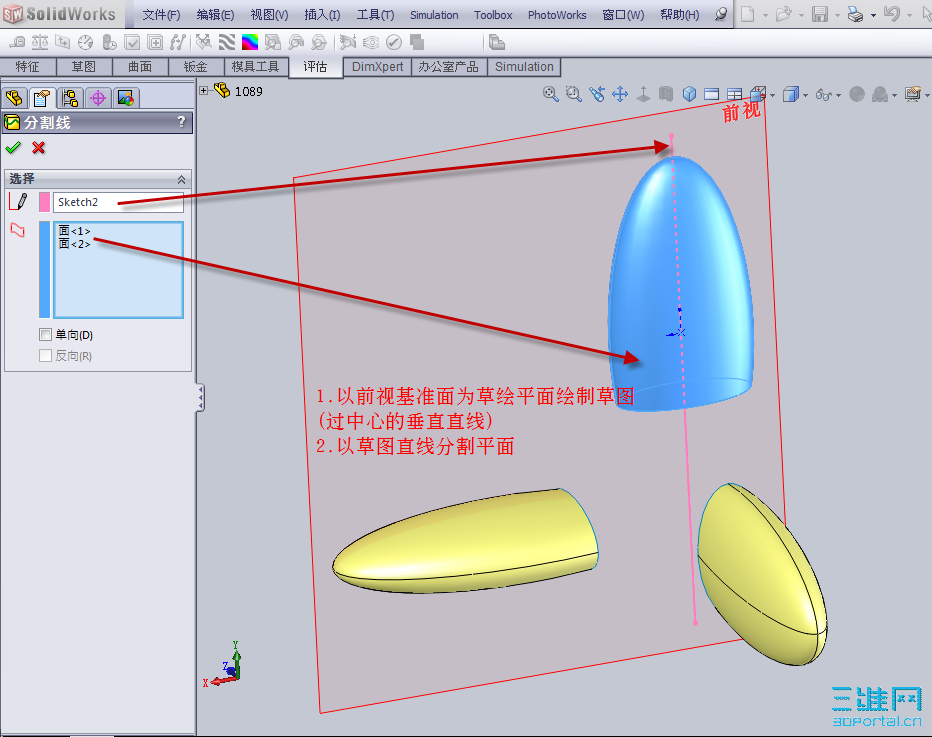Click the help question mark in 分割线 header
The image size is (932, 737).
coord(181,122)
